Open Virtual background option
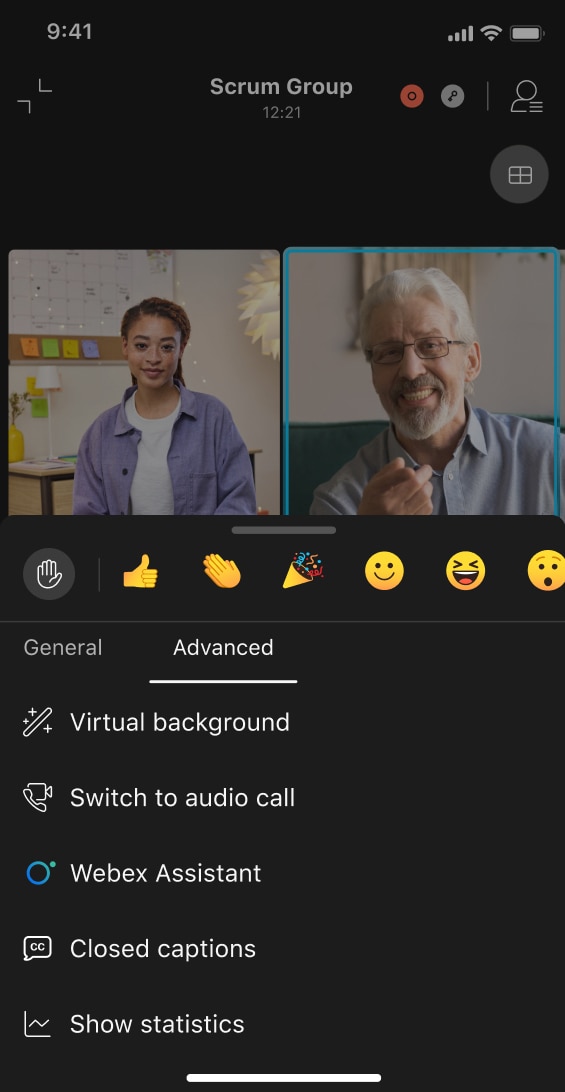 pyautogui.click(x=282, y=722)
